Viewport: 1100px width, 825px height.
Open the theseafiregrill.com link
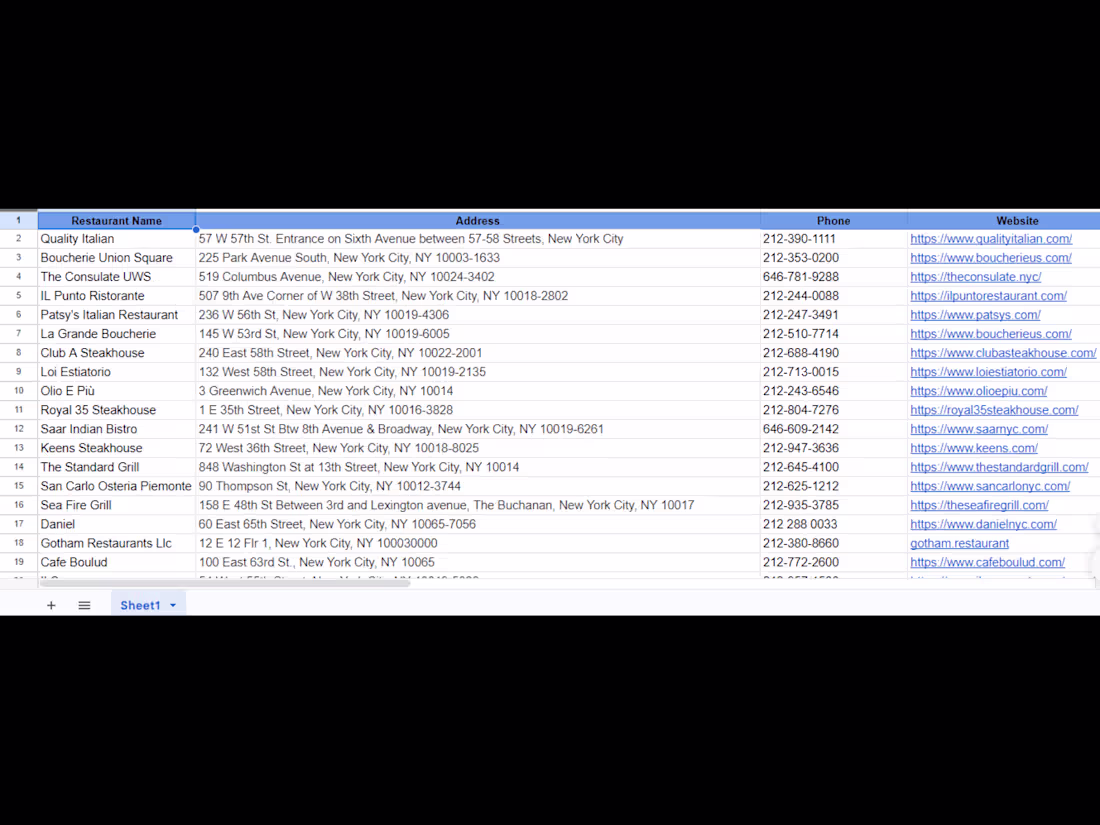[979, 505]
